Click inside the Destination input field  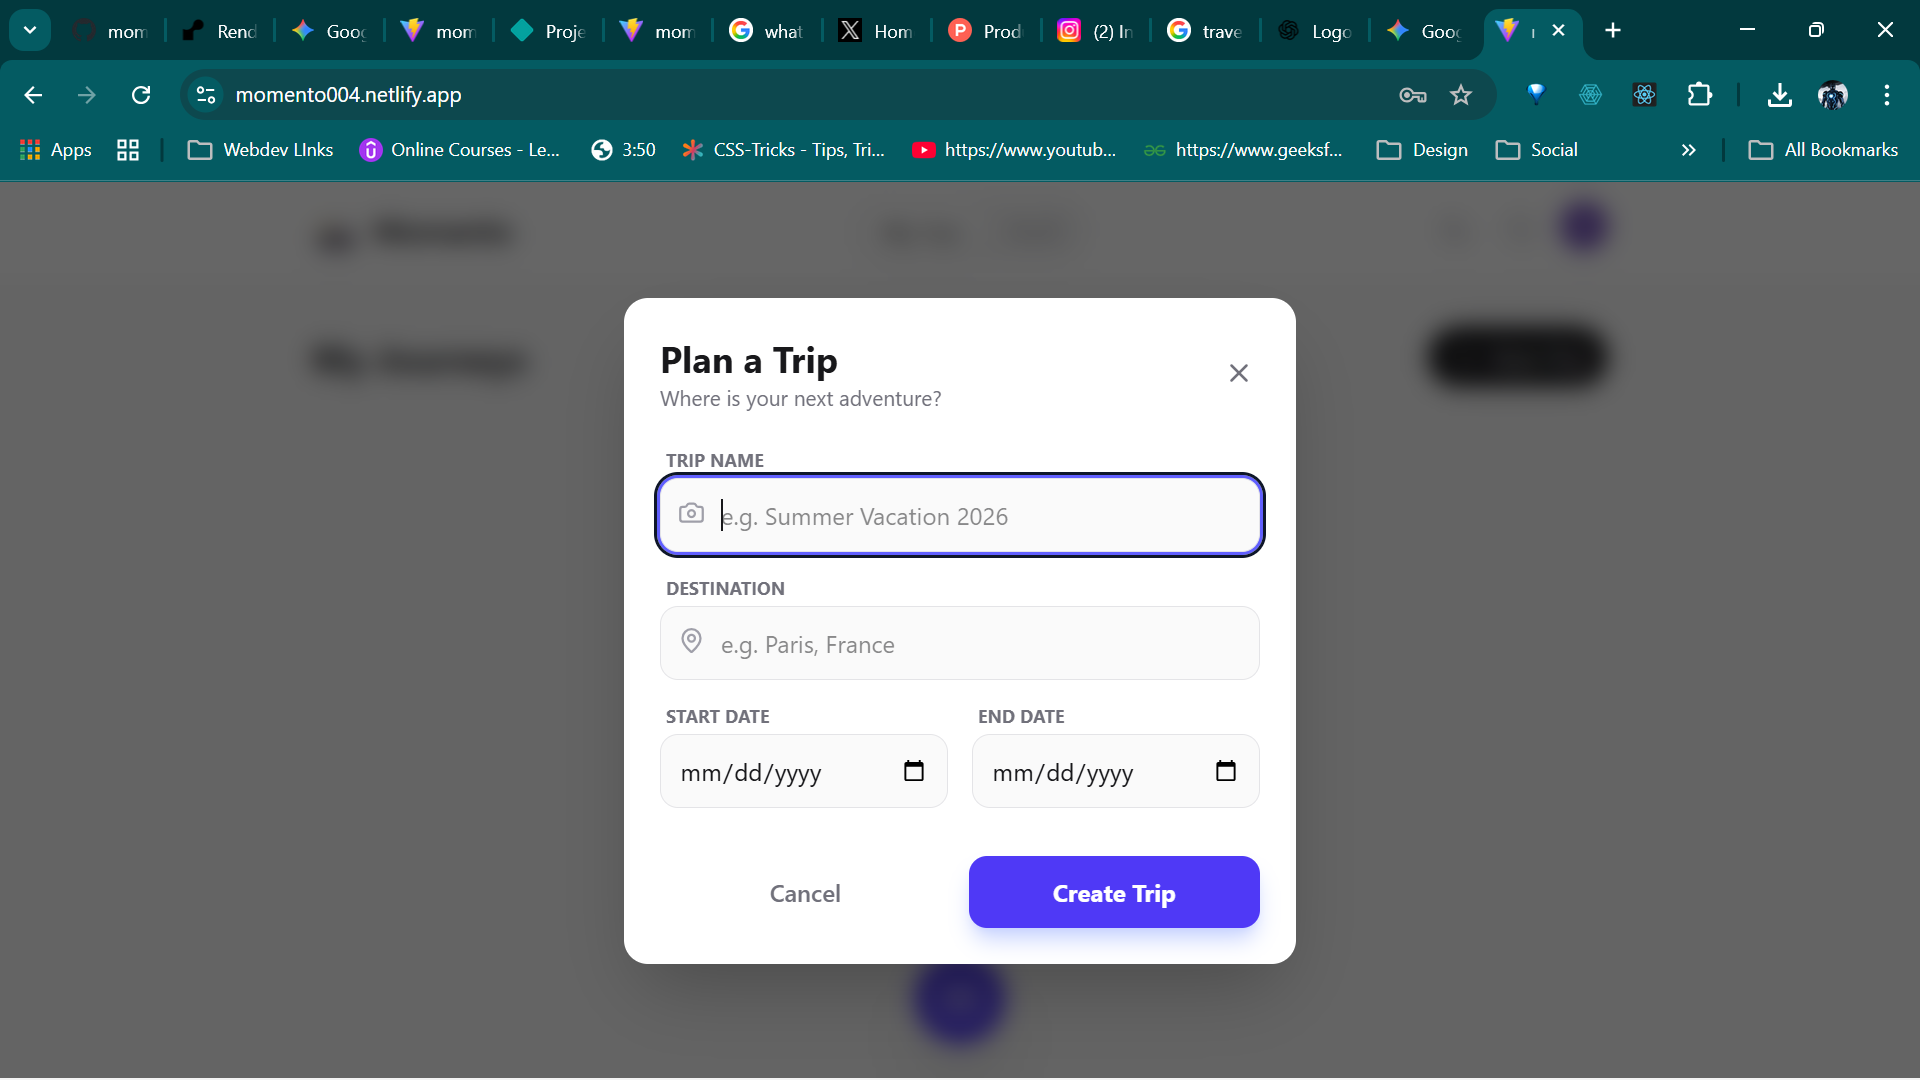(960, 644)
